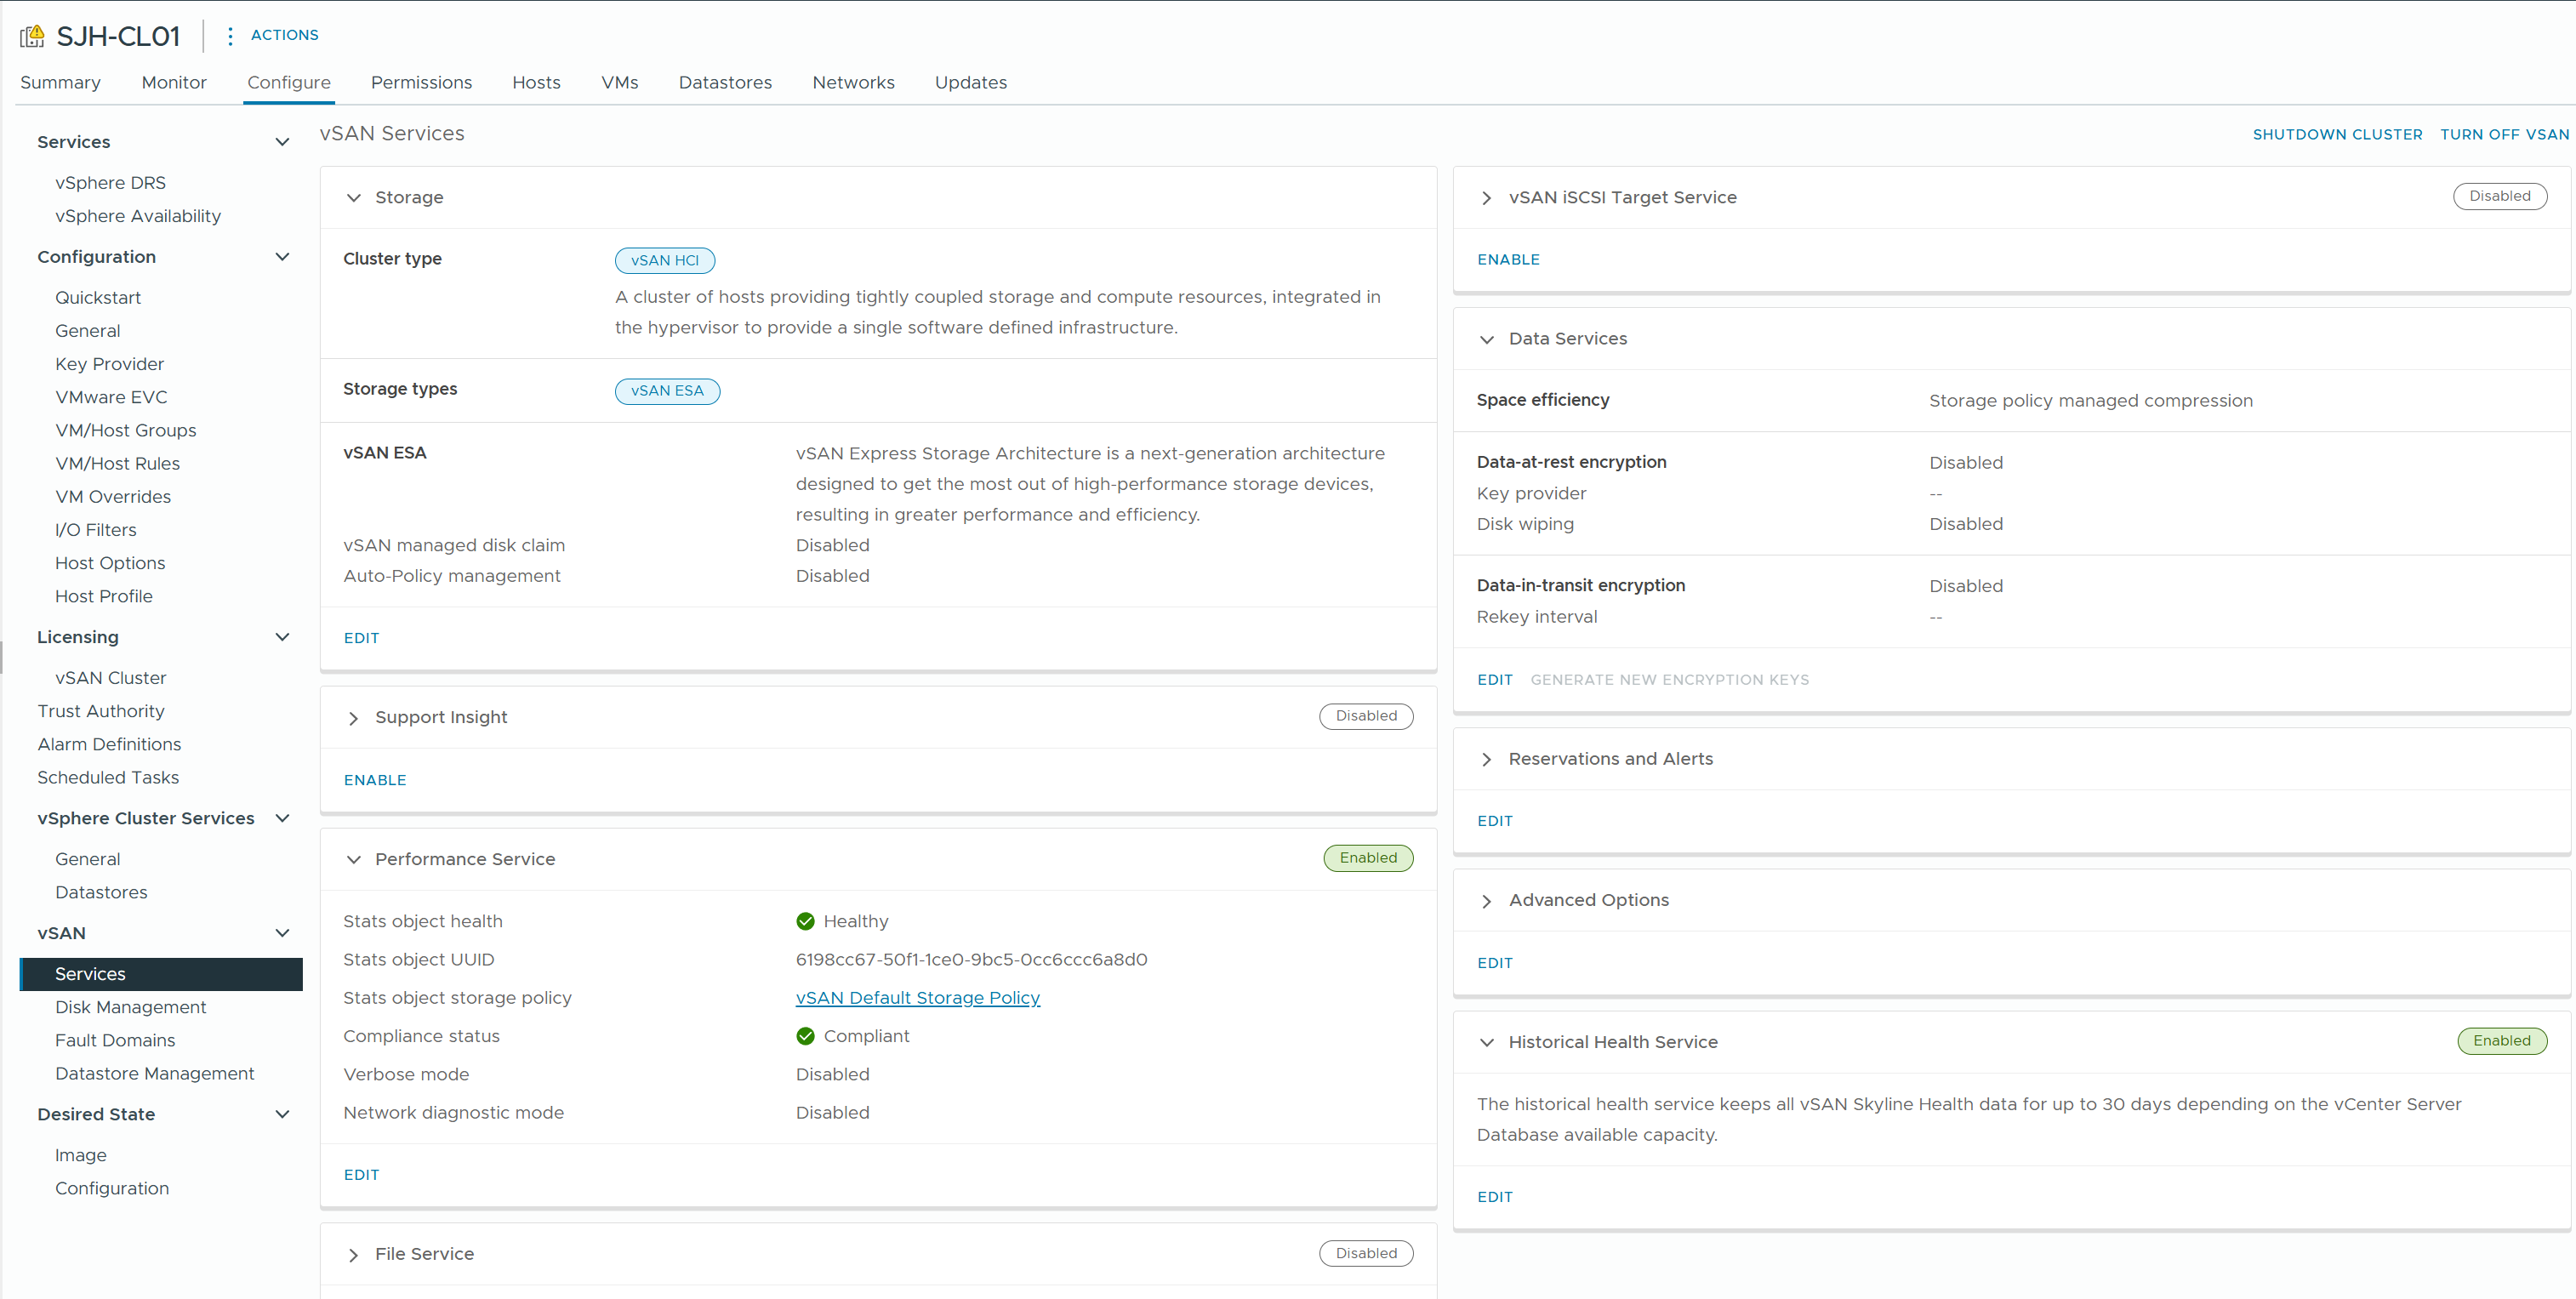Click the Performance Service Enabled badge
The width and height of the screenshot is (2576, 1299).
tap(1367, 858)
